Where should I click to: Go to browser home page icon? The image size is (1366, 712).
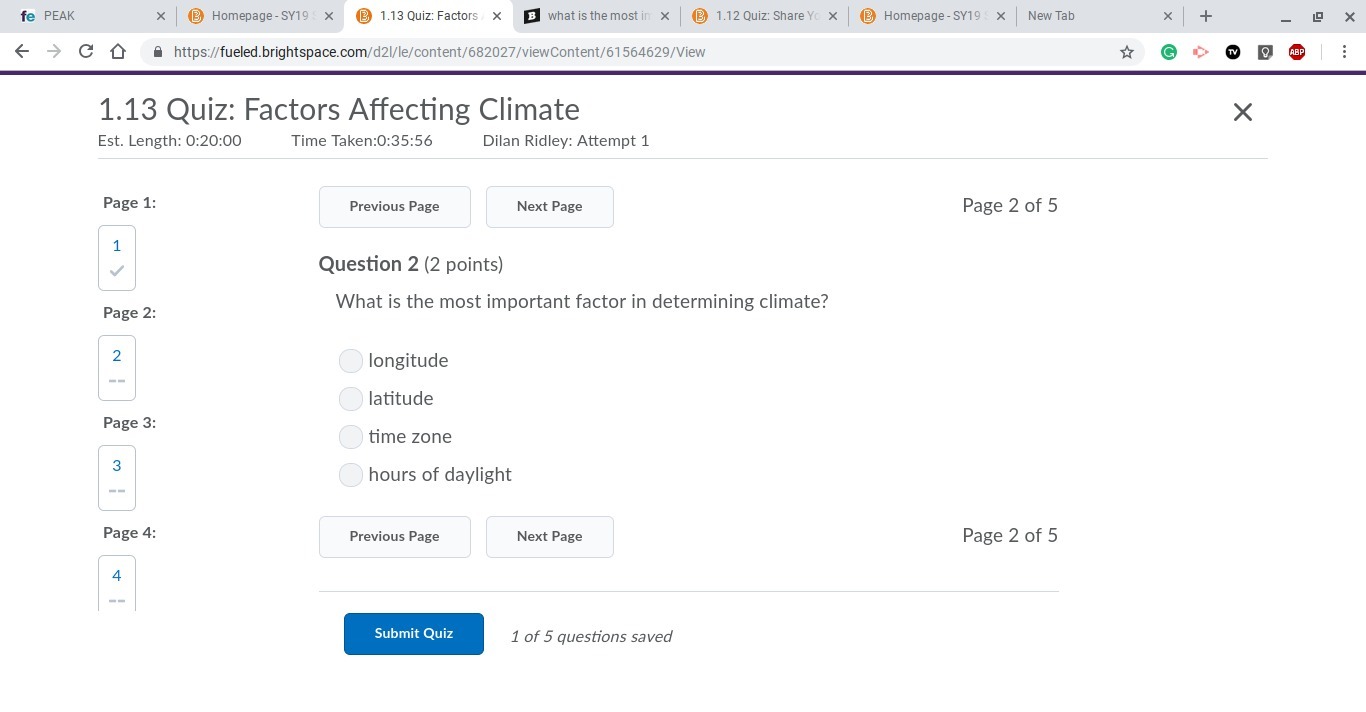[x=118, y=52]
